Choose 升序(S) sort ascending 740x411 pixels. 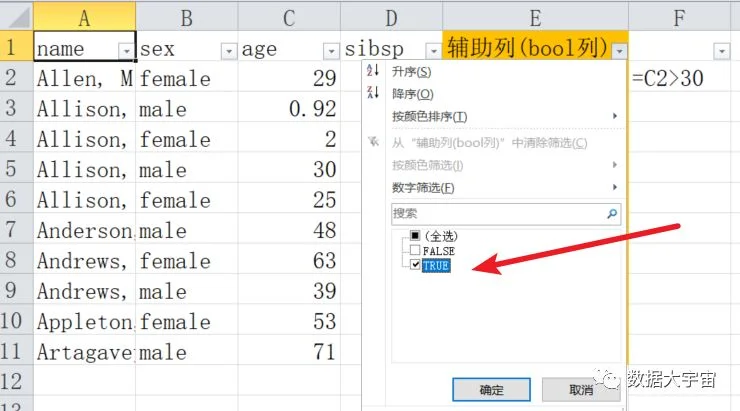coord(412,72)
